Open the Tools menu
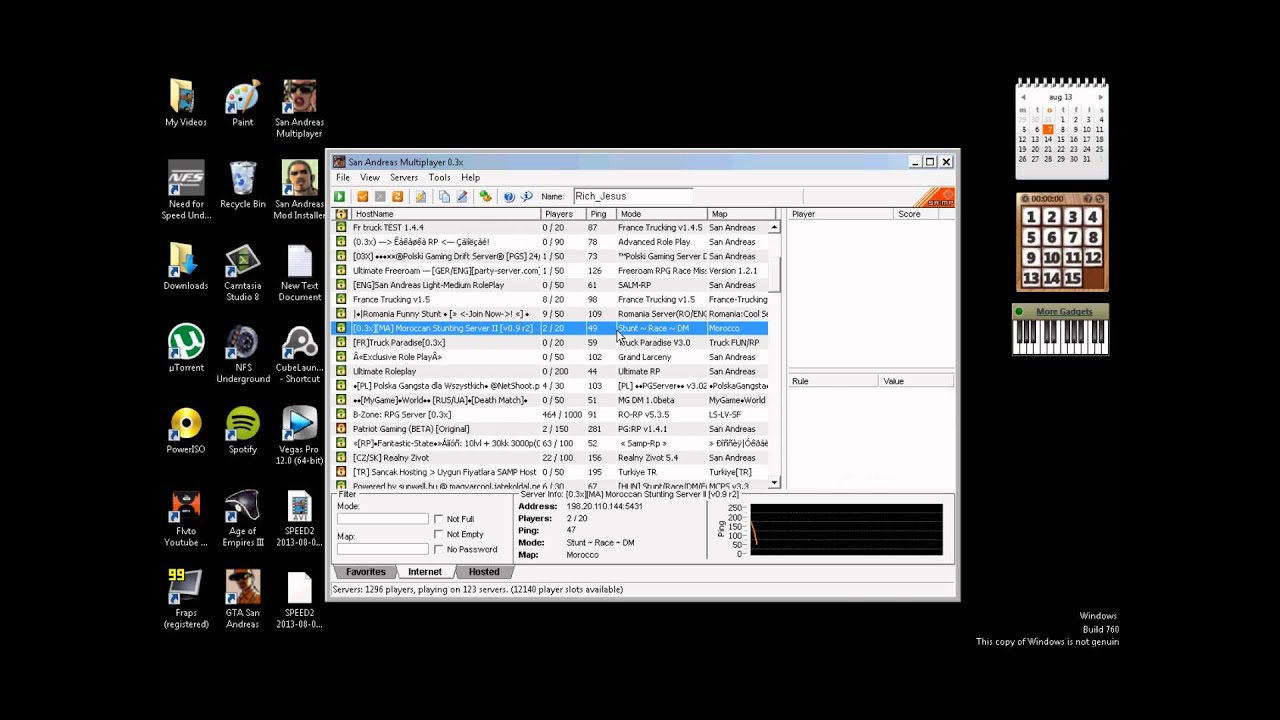The image size is (1280, 720). pos(439,178)
